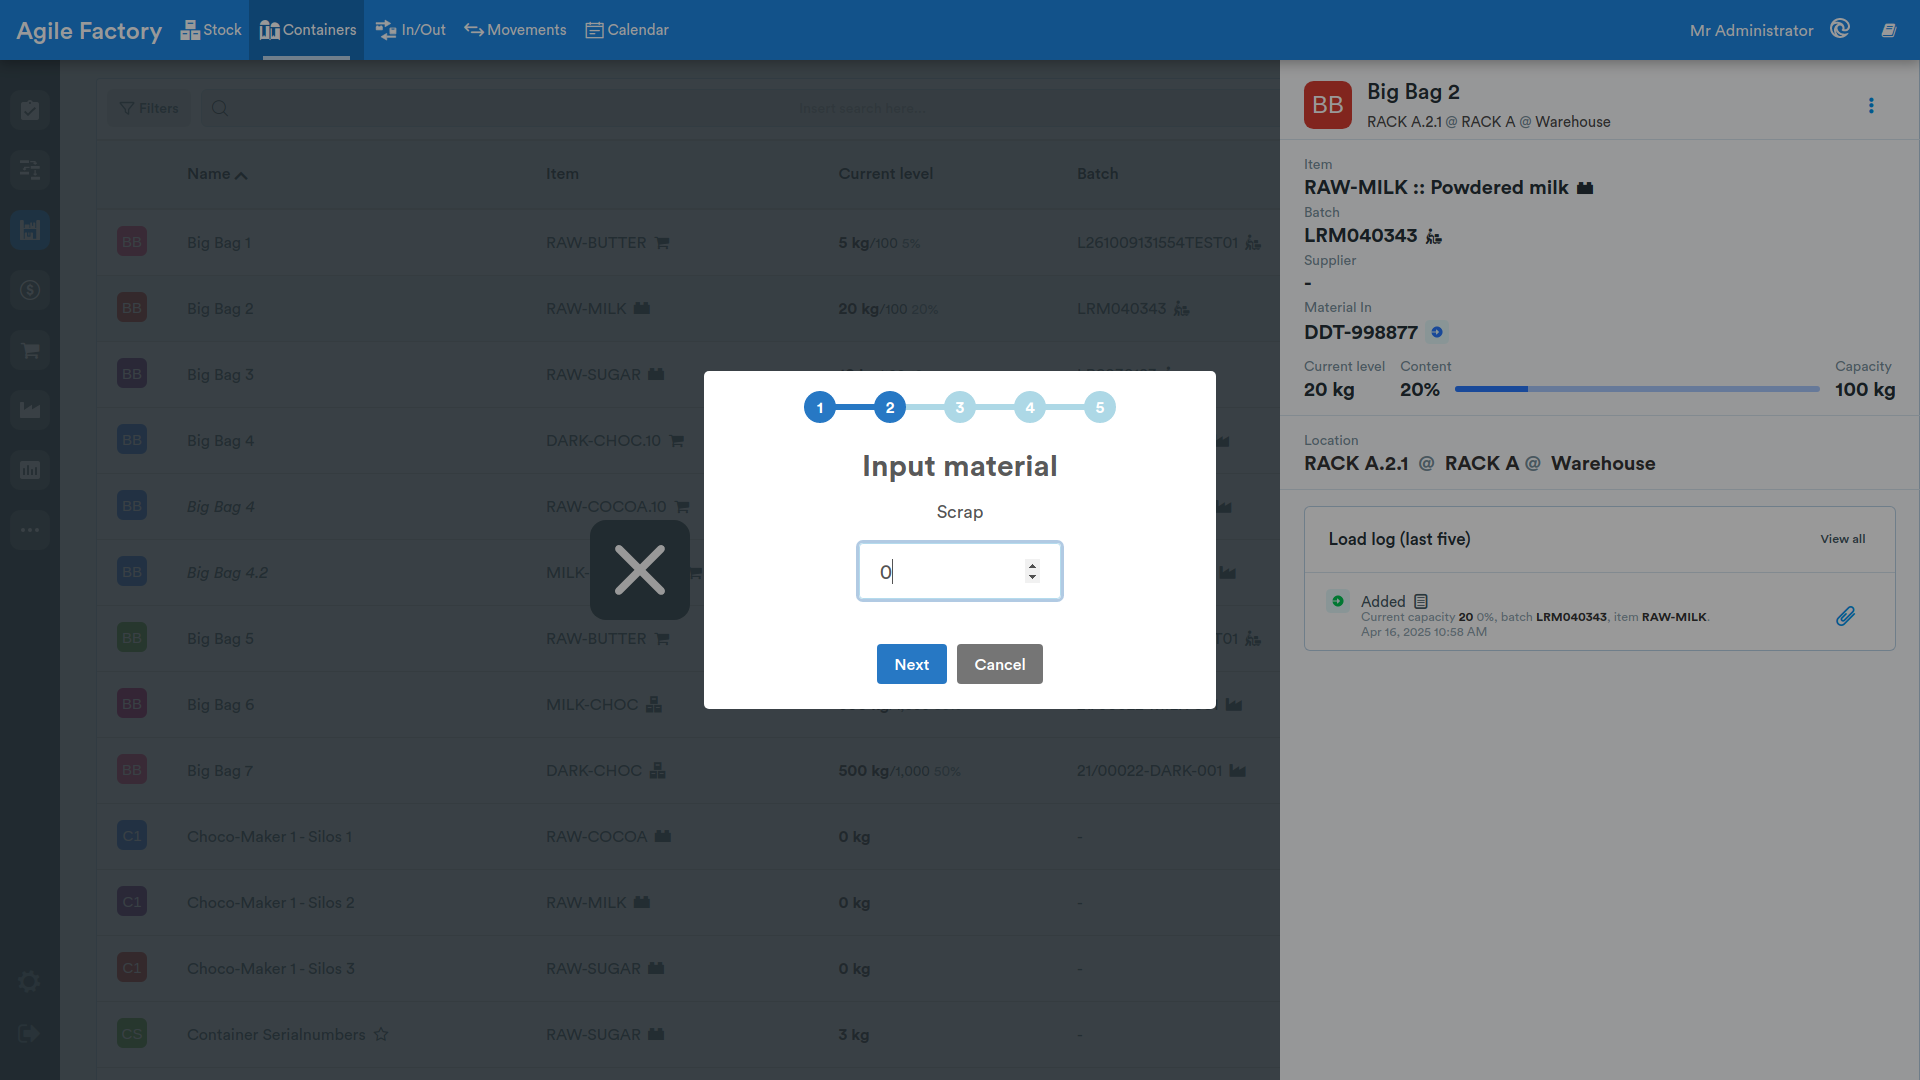The image size is (1920, 1080).
Task: Click the factory icon beside Powdered milk
Action: click(x=1585, y=188)
